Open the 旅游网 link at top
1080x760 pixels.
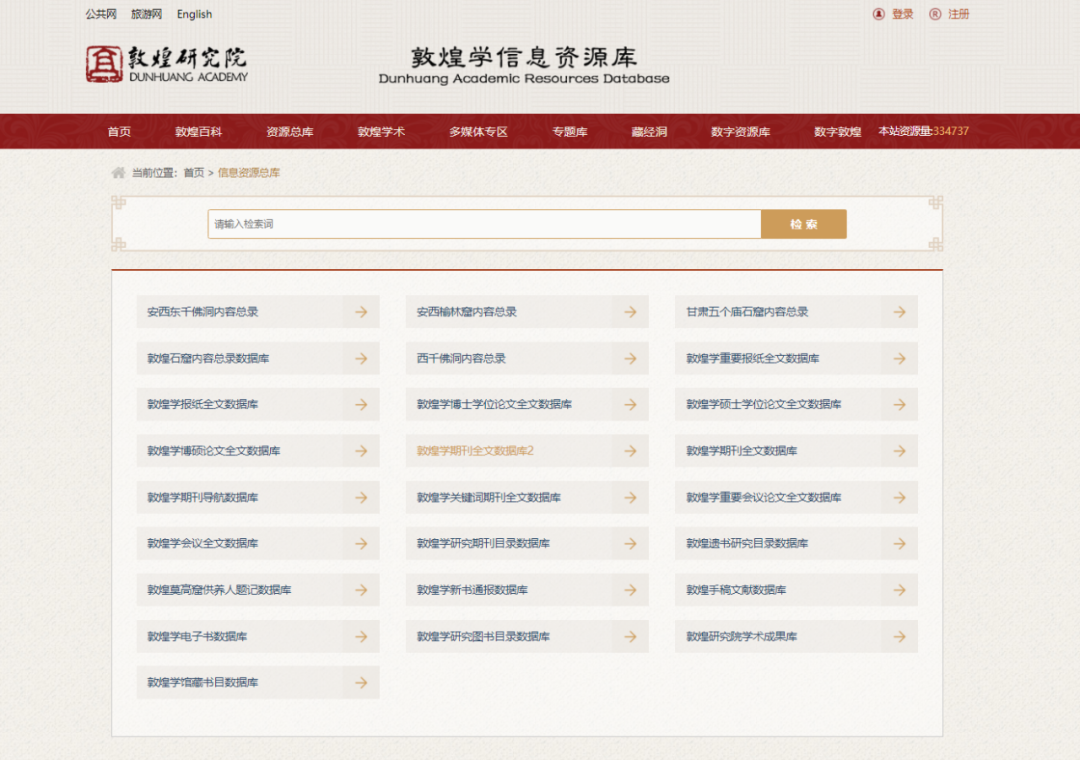[x=147, y=14]
